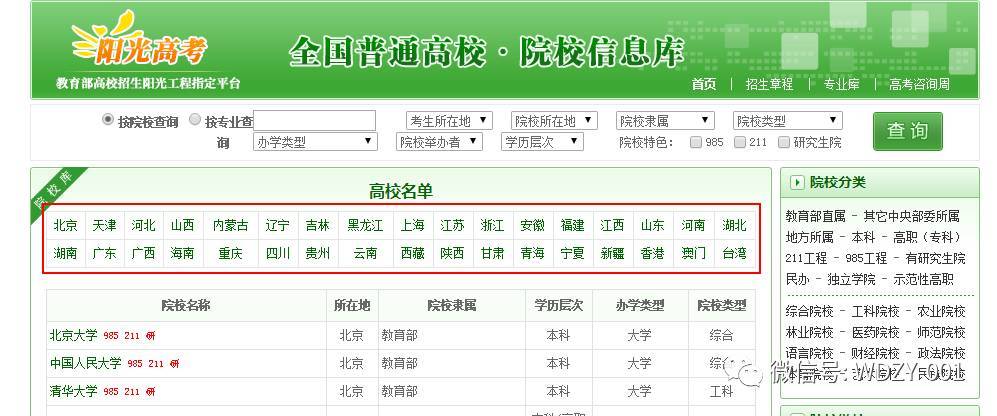Open the 办学类型 dropdown

pyautogui.click(x=315, y=142)
